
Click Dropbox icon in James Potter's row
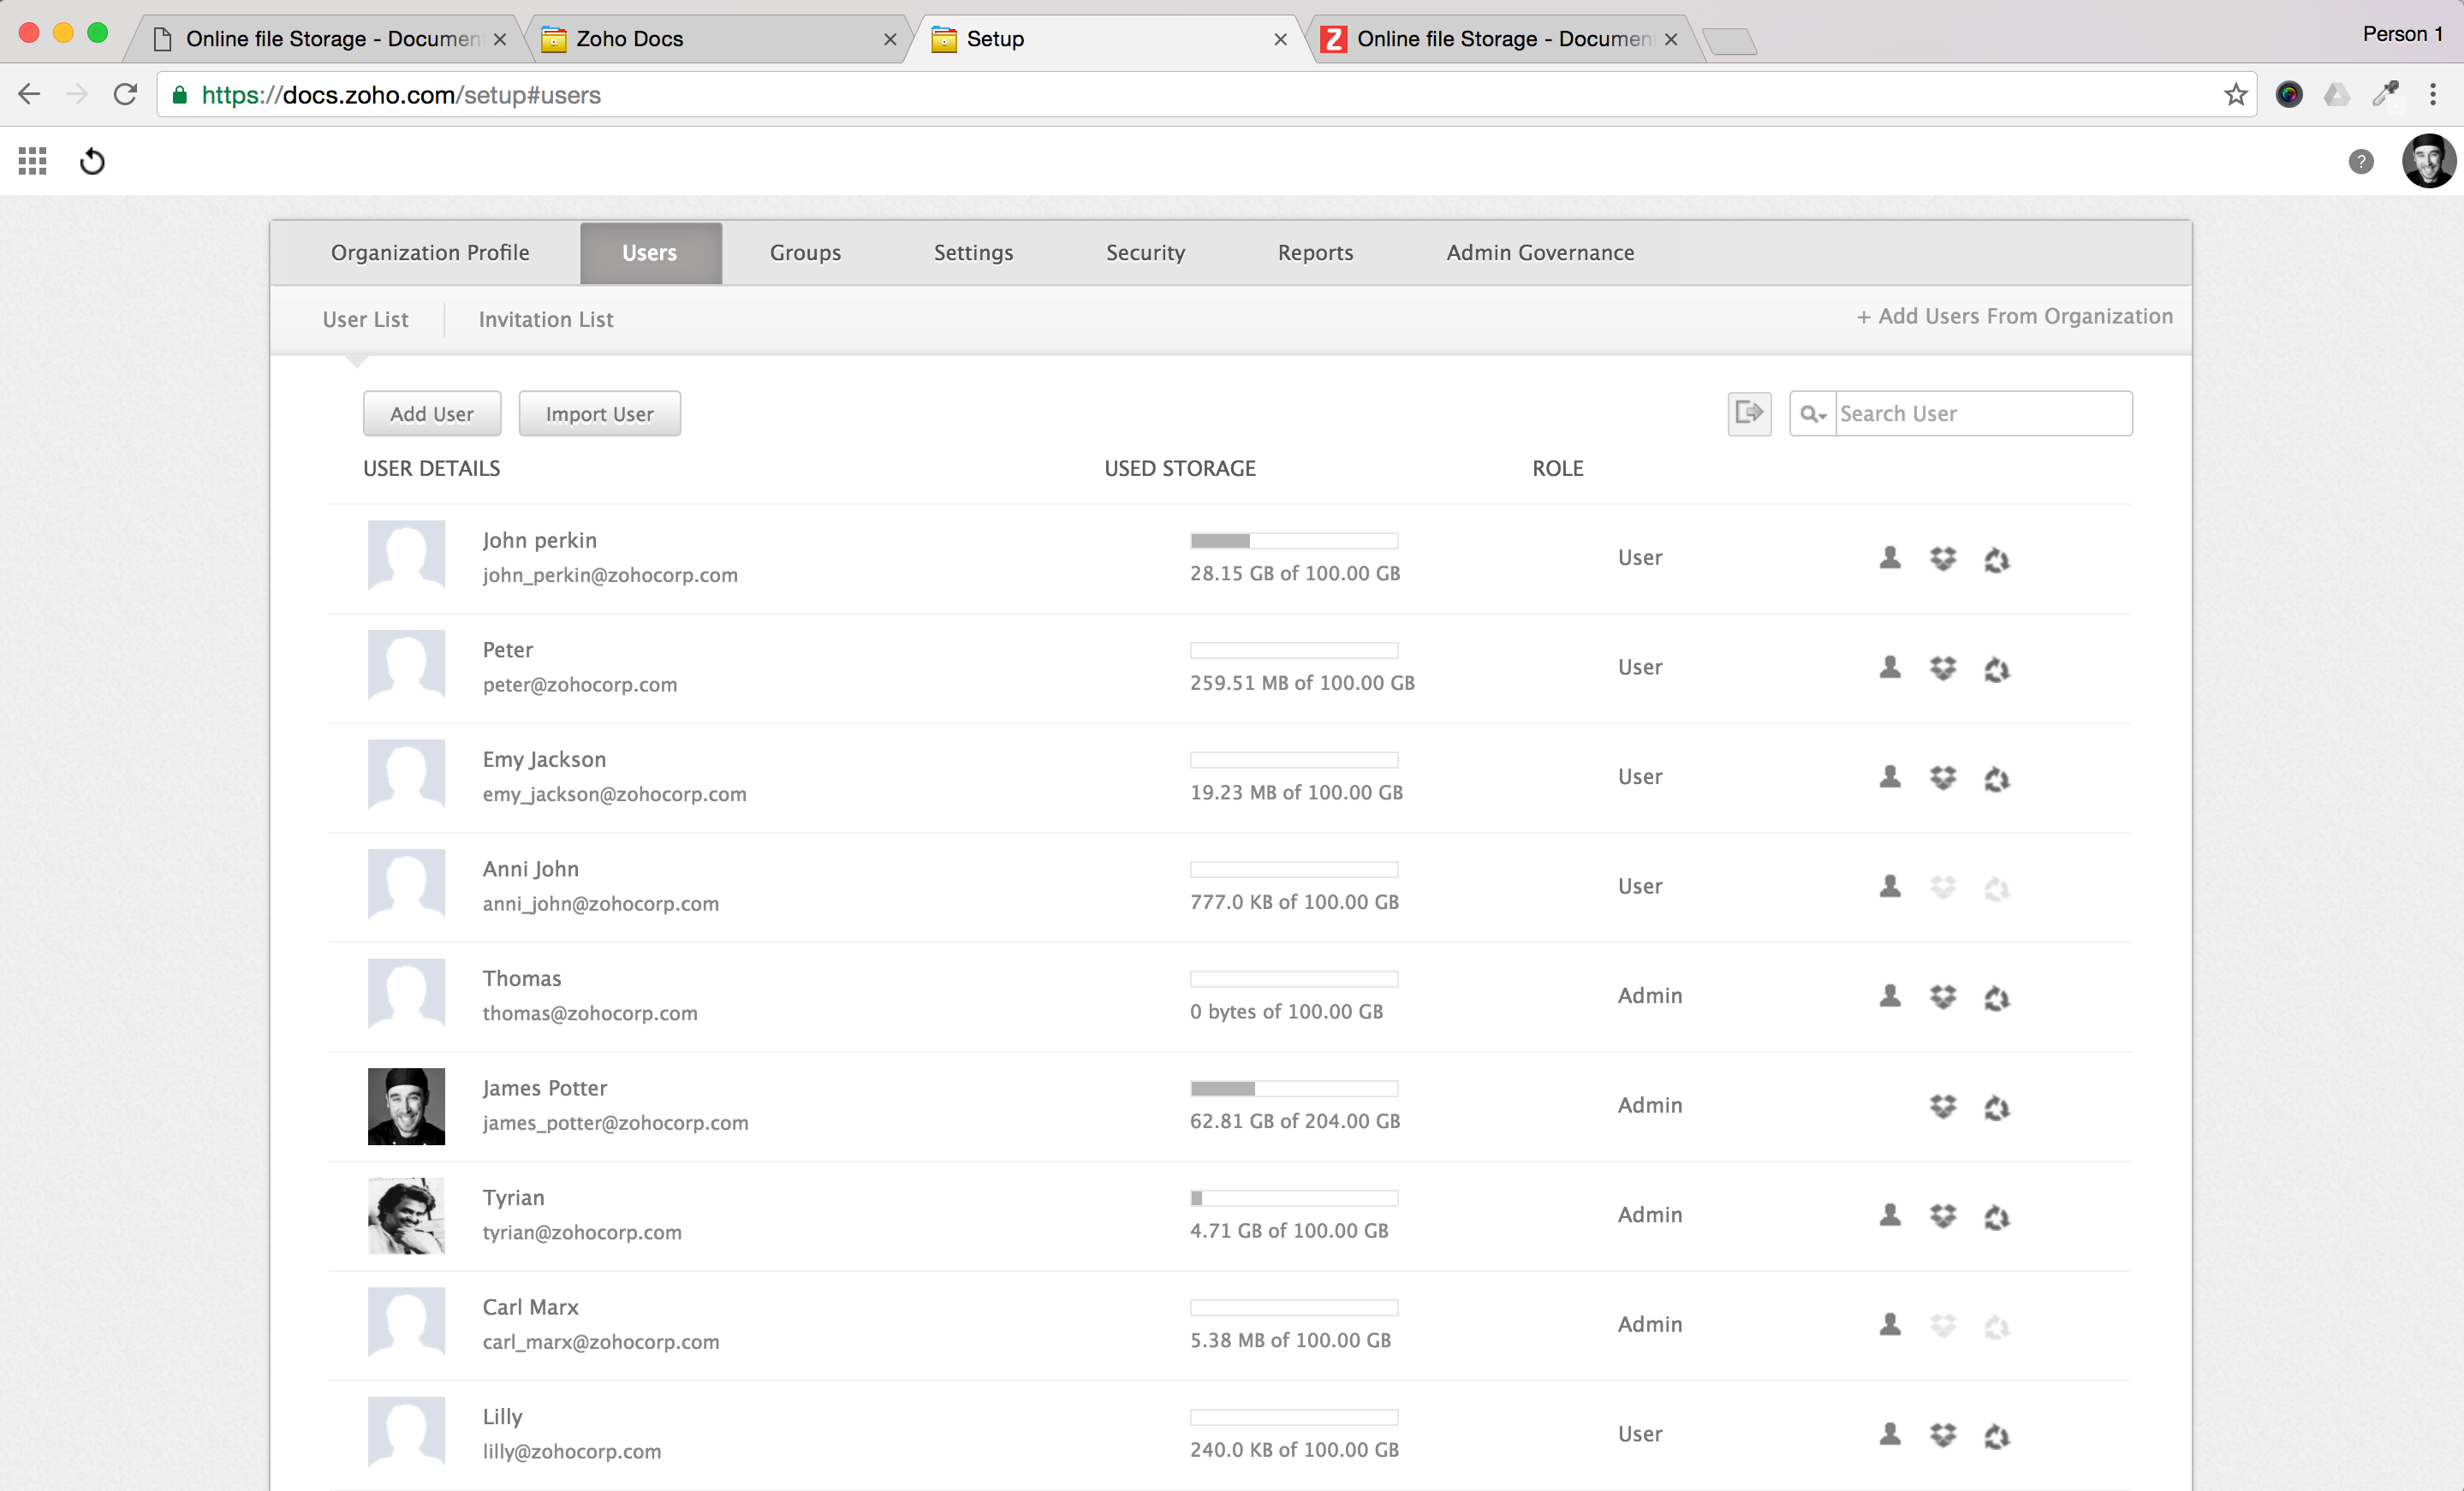click(1942, 1106)
